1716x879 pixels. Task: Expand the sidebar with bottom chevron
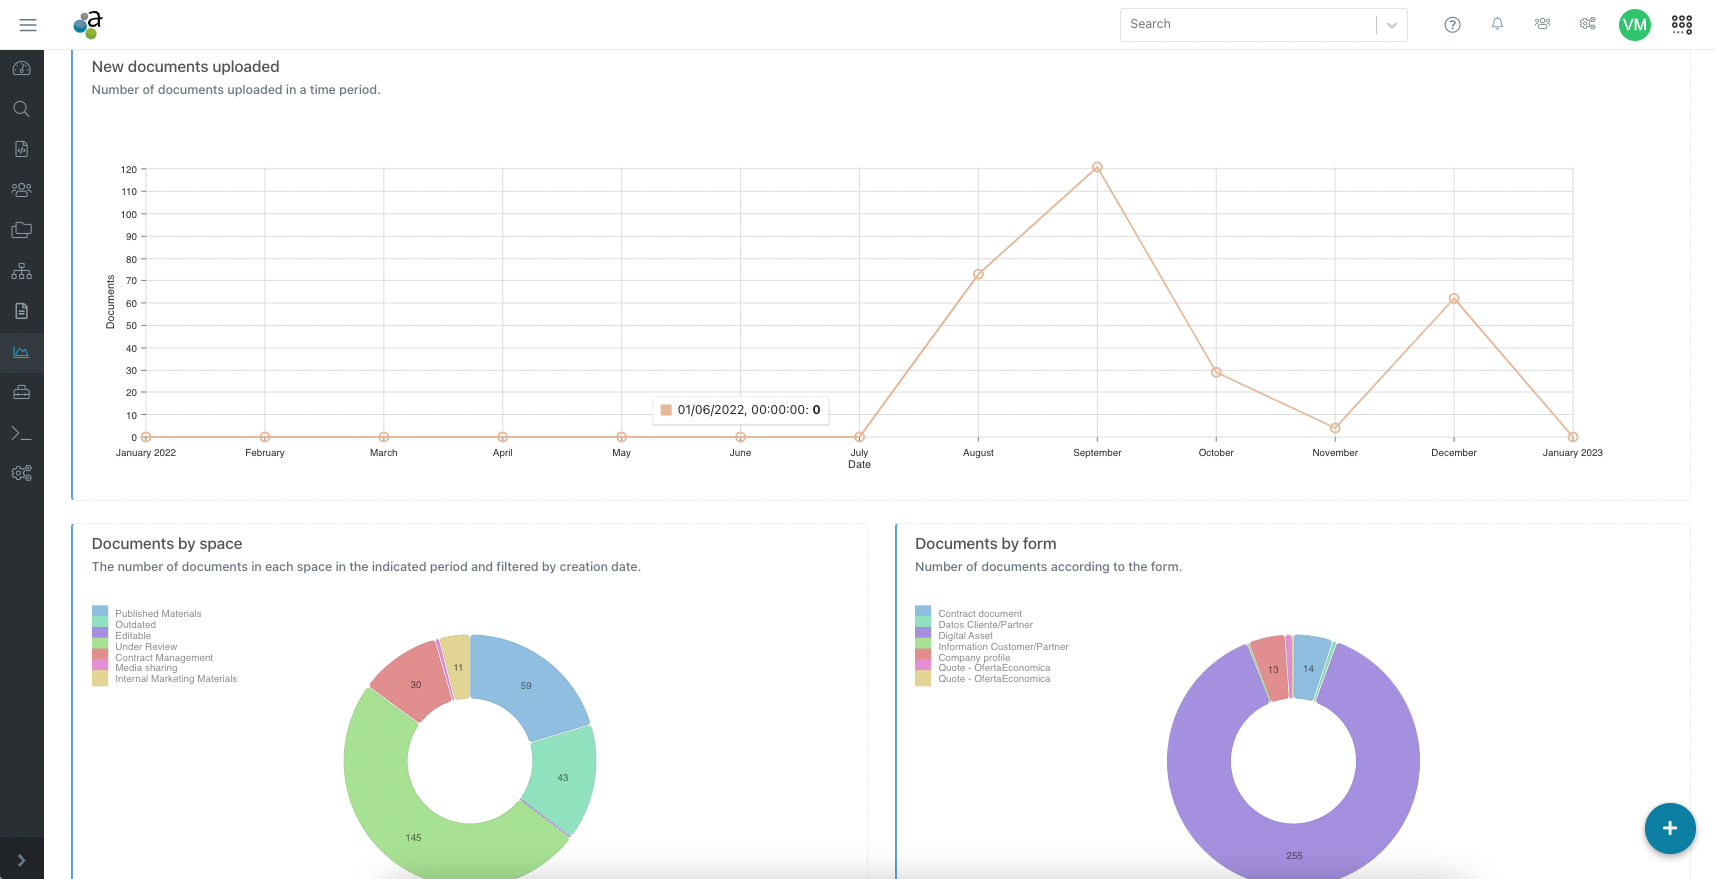click(21, 860)
